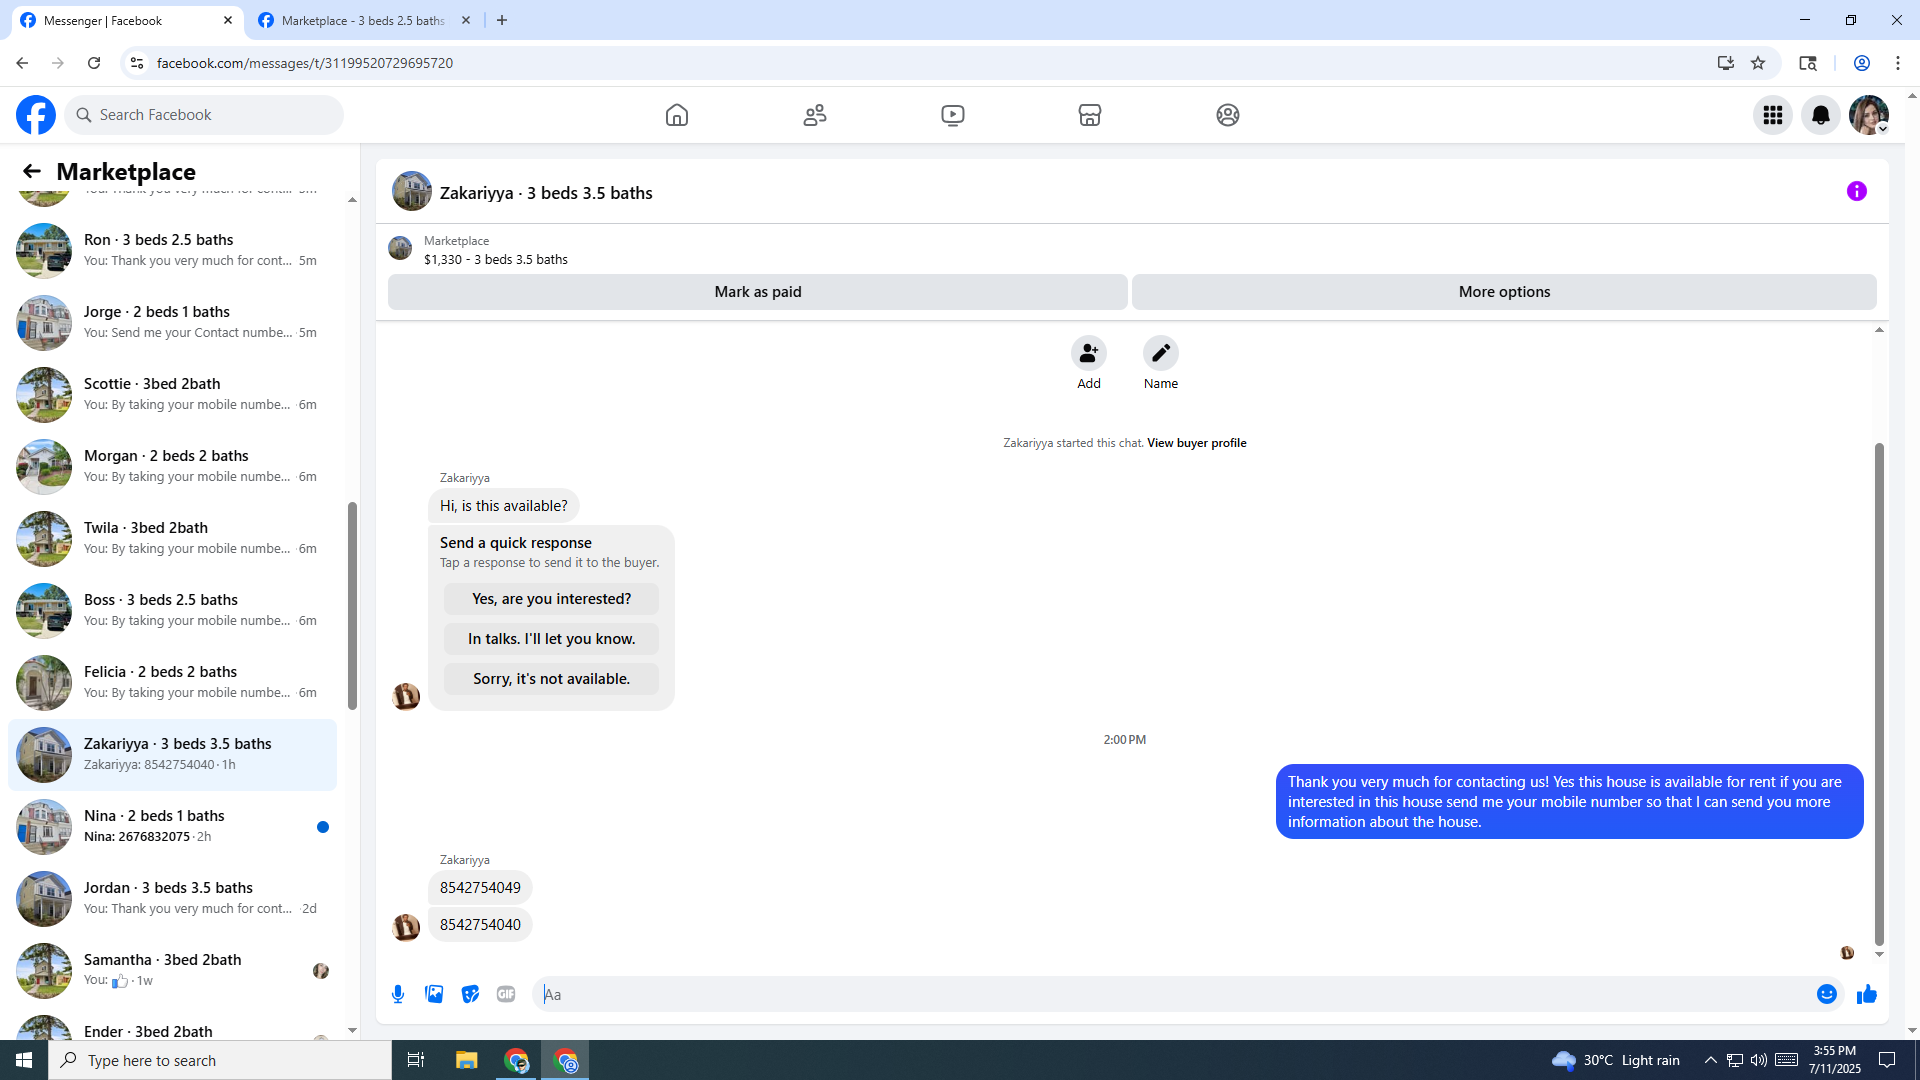
Task: Open the Video (Watch) icon
Action: (953, 115)
